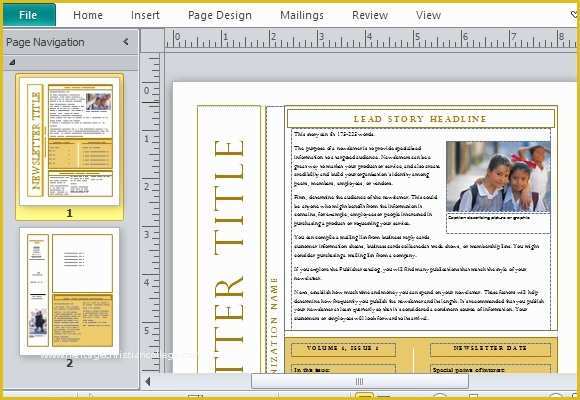Click the scroll left arrow

pyautogui.click(x=148, y=381)
